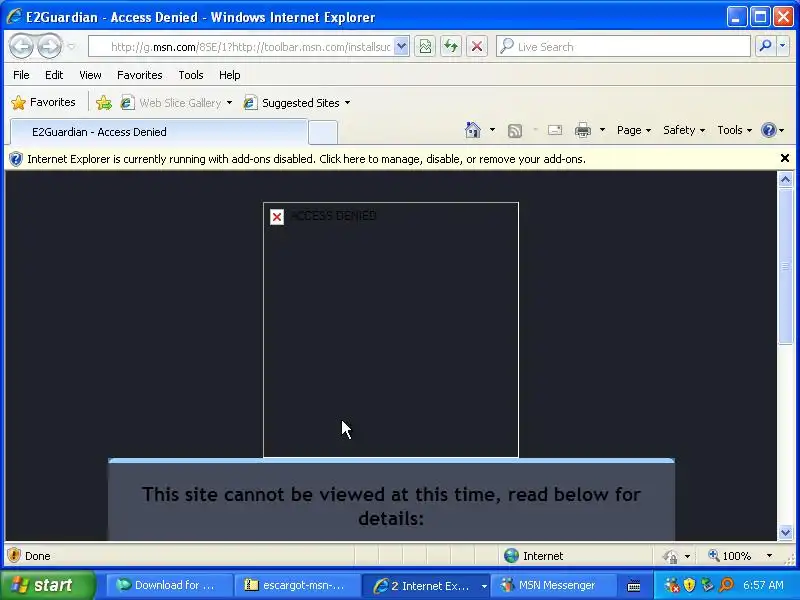Switch to MSN Messenger in taskbar
800x600 pixels.
click(553, 585)
